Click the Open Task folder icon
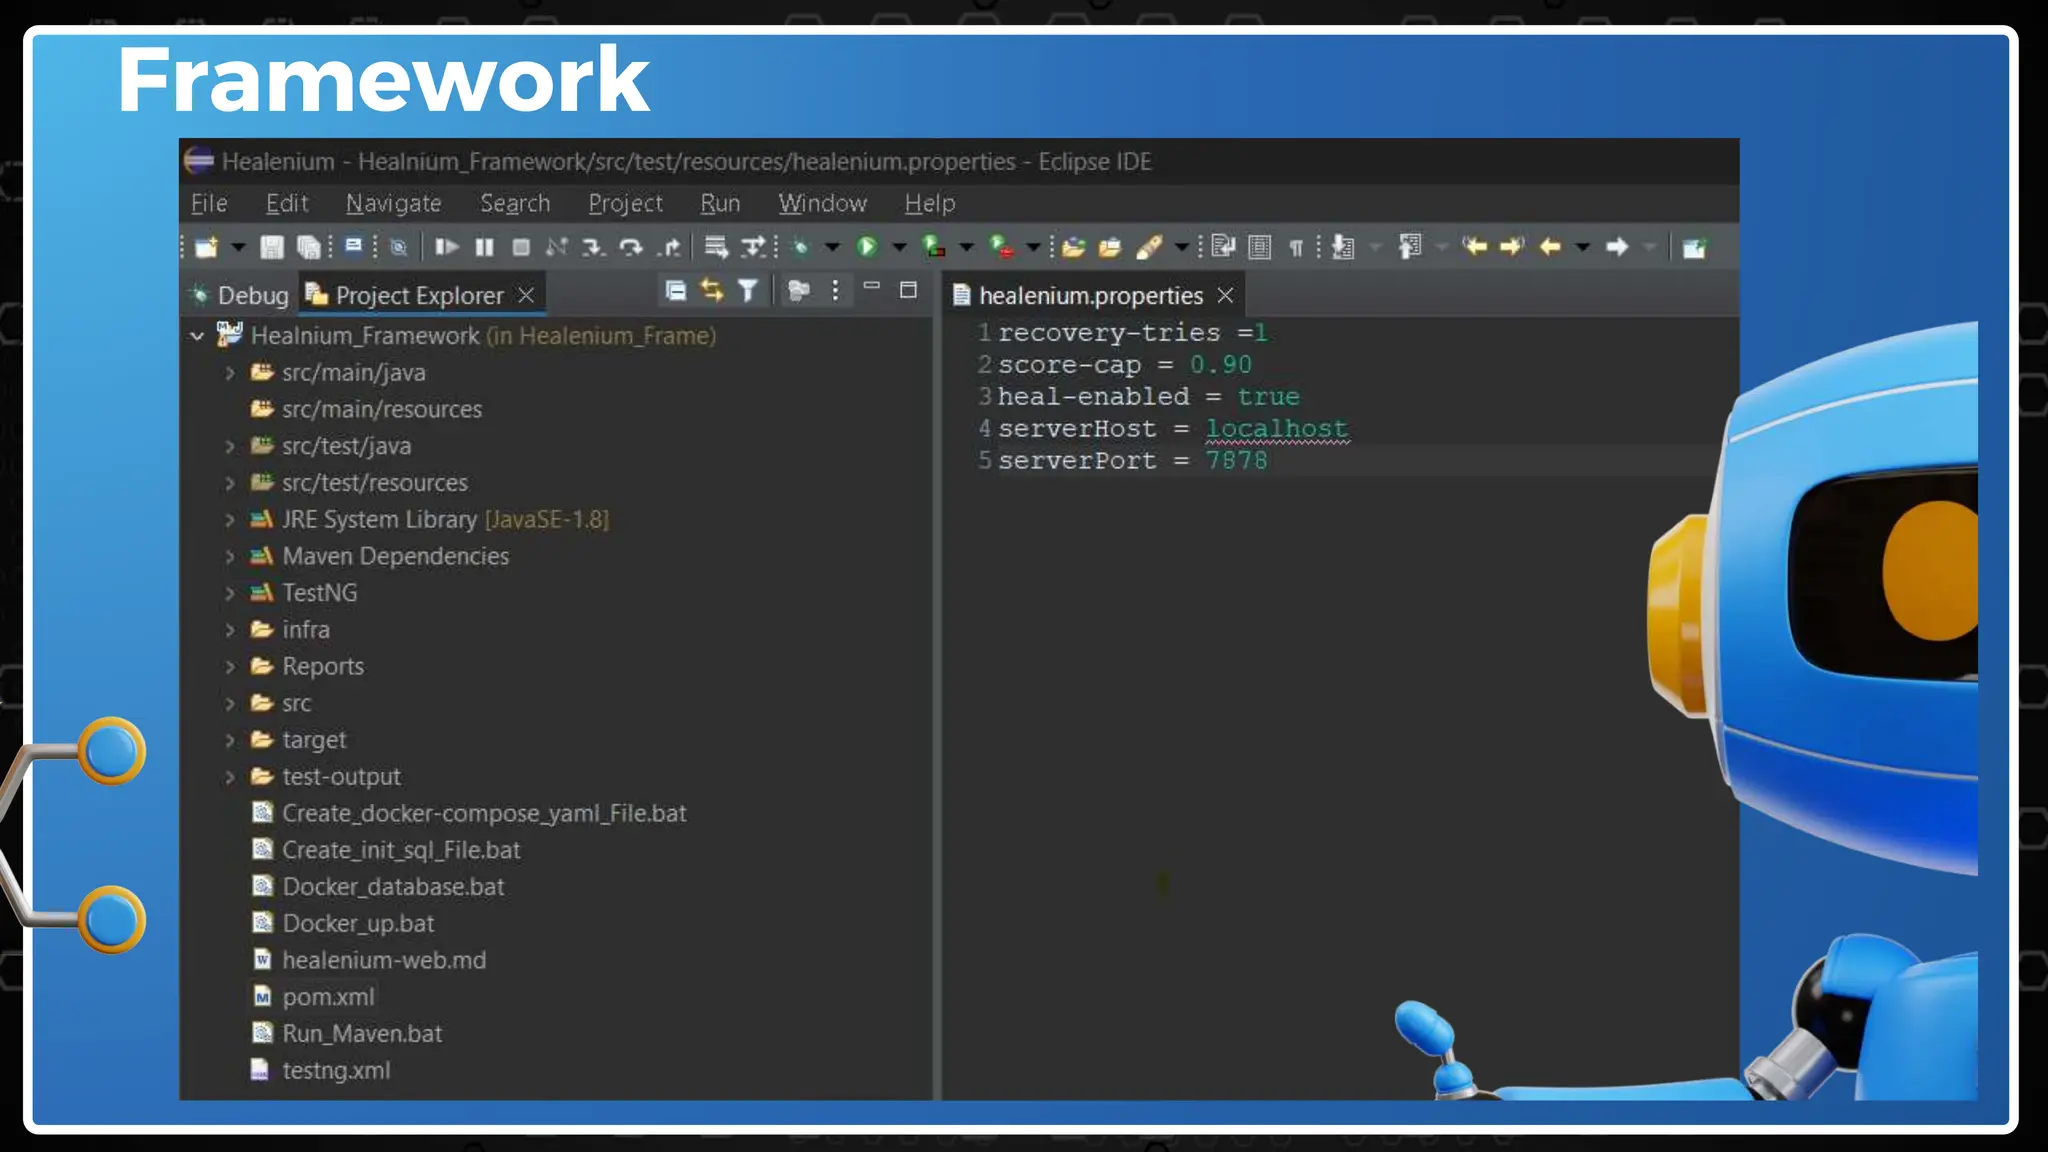The image size is (2048, 1152). [x=1110, y=247]
